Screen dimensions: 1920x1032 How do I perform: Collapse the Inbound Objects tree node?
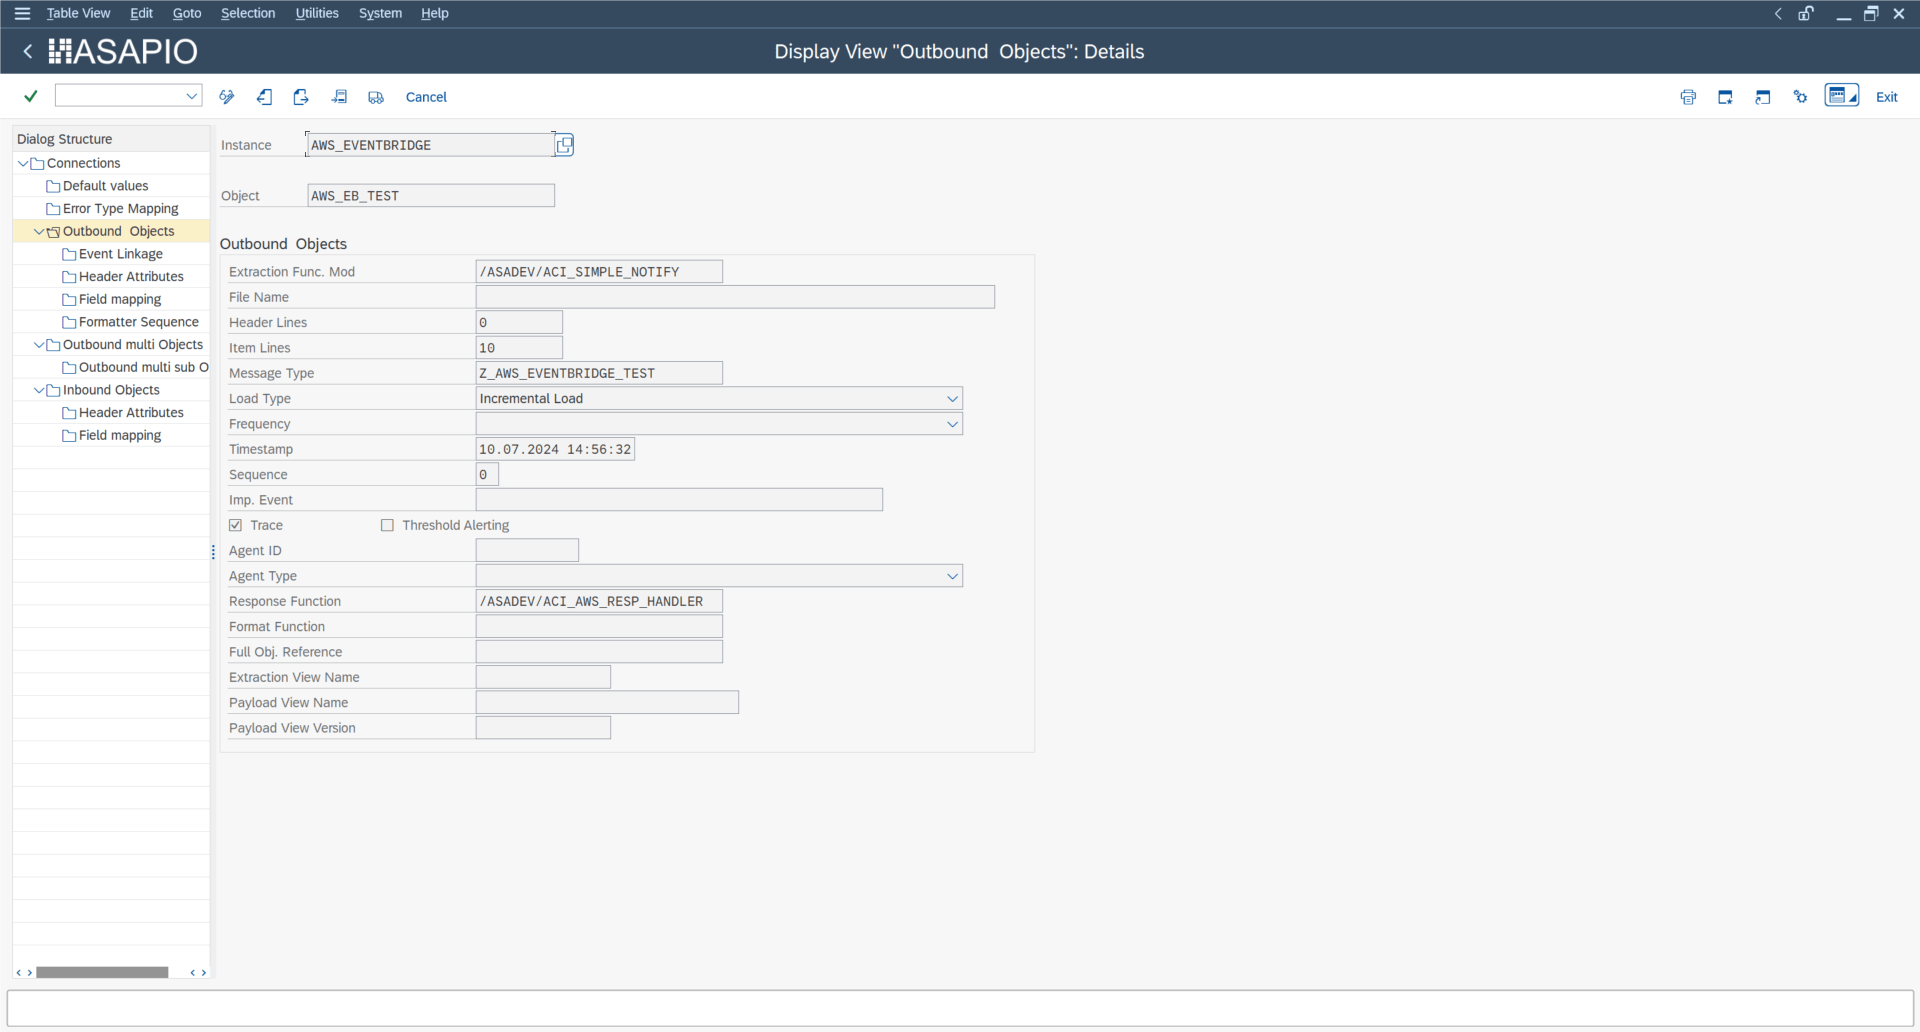click(x=39, y=390)
